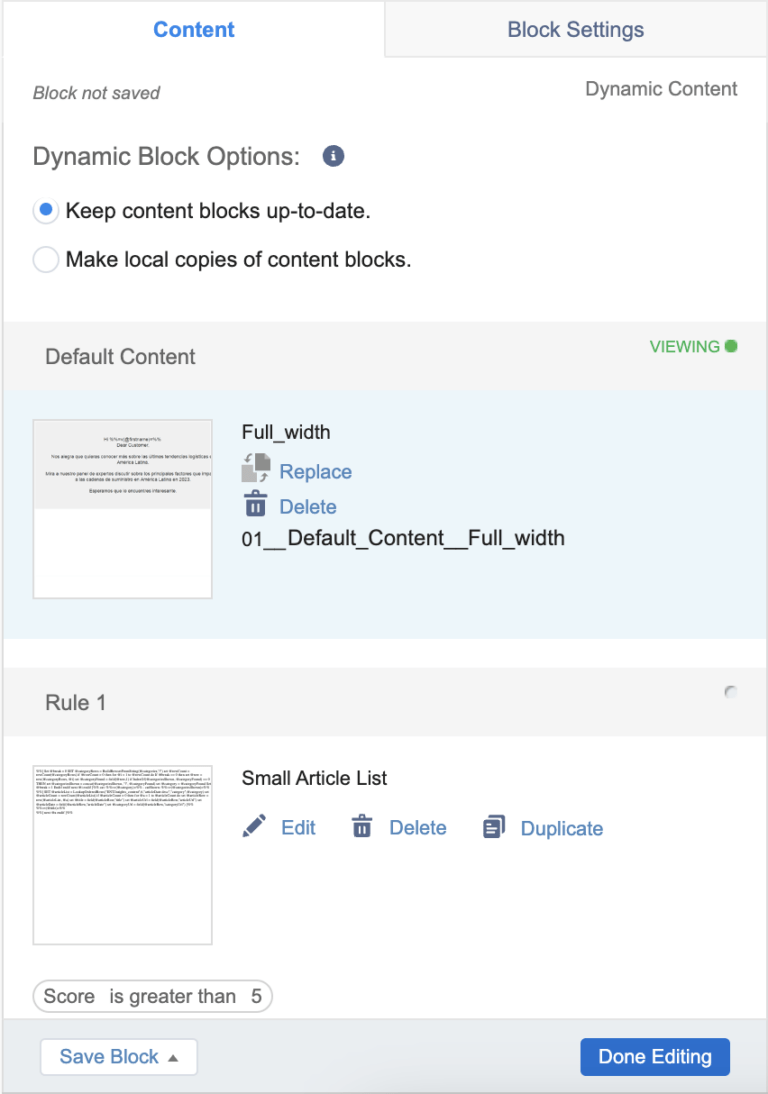The image size is (768, 1094).
Task: Click the Duplicate icon for Small Article List
Action: [x=494, y=827]
